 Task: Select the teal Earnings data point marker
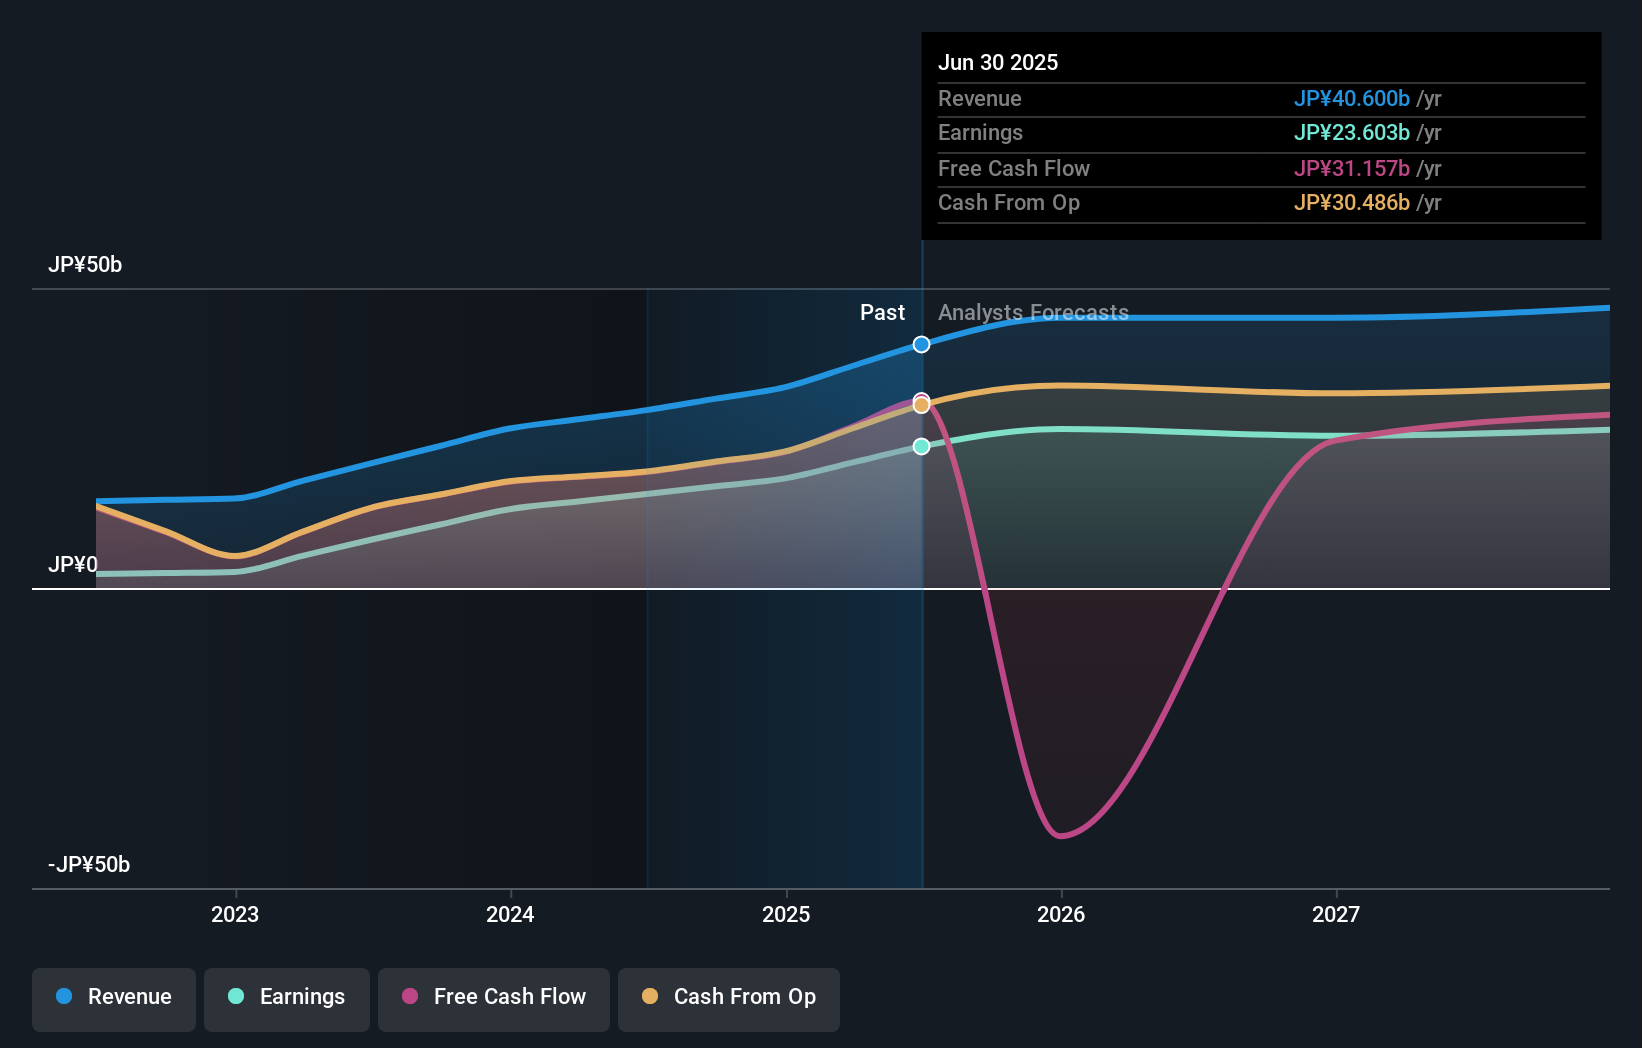pyautogui.click(x=921, y=447)
